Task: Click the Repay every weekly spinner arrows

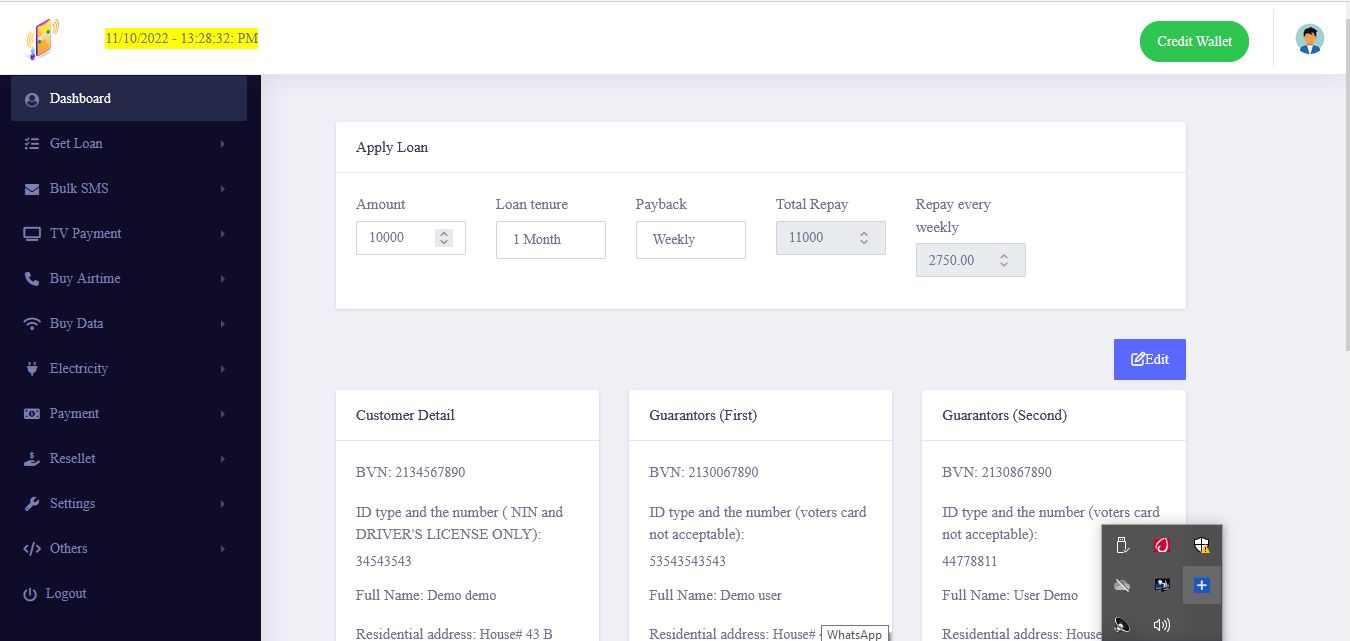Action: [x=1005, y=260]
